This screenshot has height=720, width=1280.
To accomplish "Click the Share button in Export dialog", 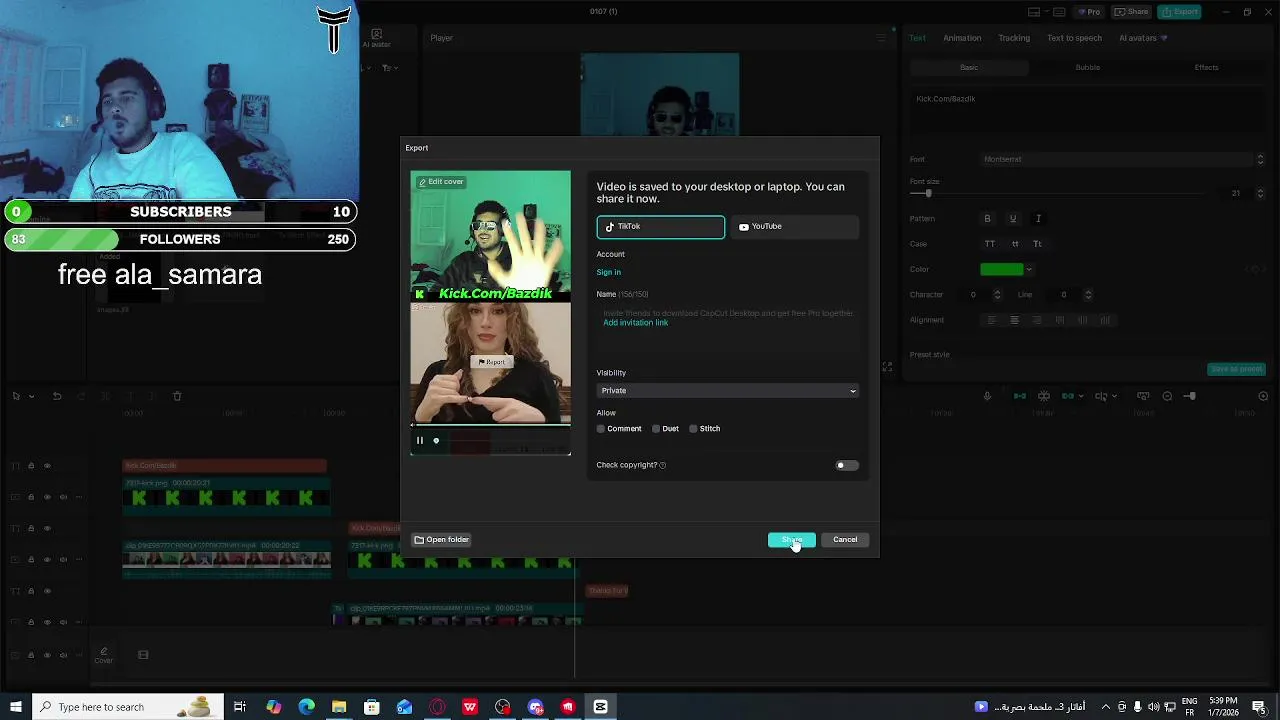I will [792, 540].
